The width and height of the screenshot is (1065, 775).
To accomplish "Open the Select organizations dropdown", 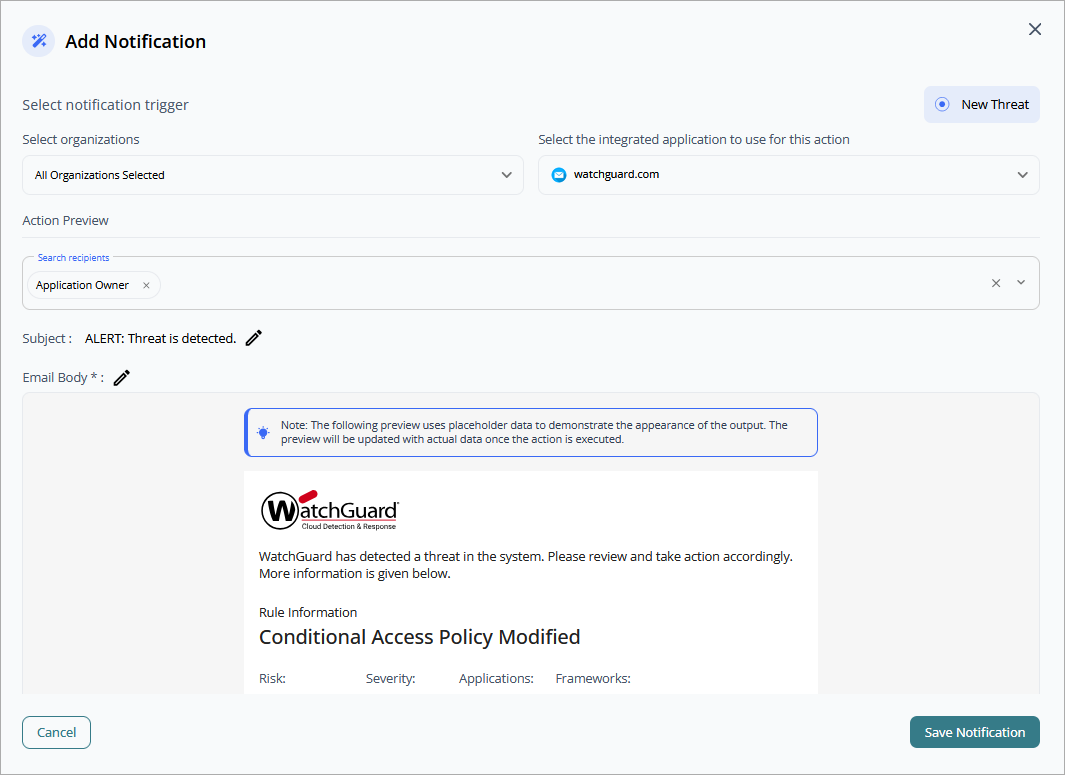I will (273, 175).
